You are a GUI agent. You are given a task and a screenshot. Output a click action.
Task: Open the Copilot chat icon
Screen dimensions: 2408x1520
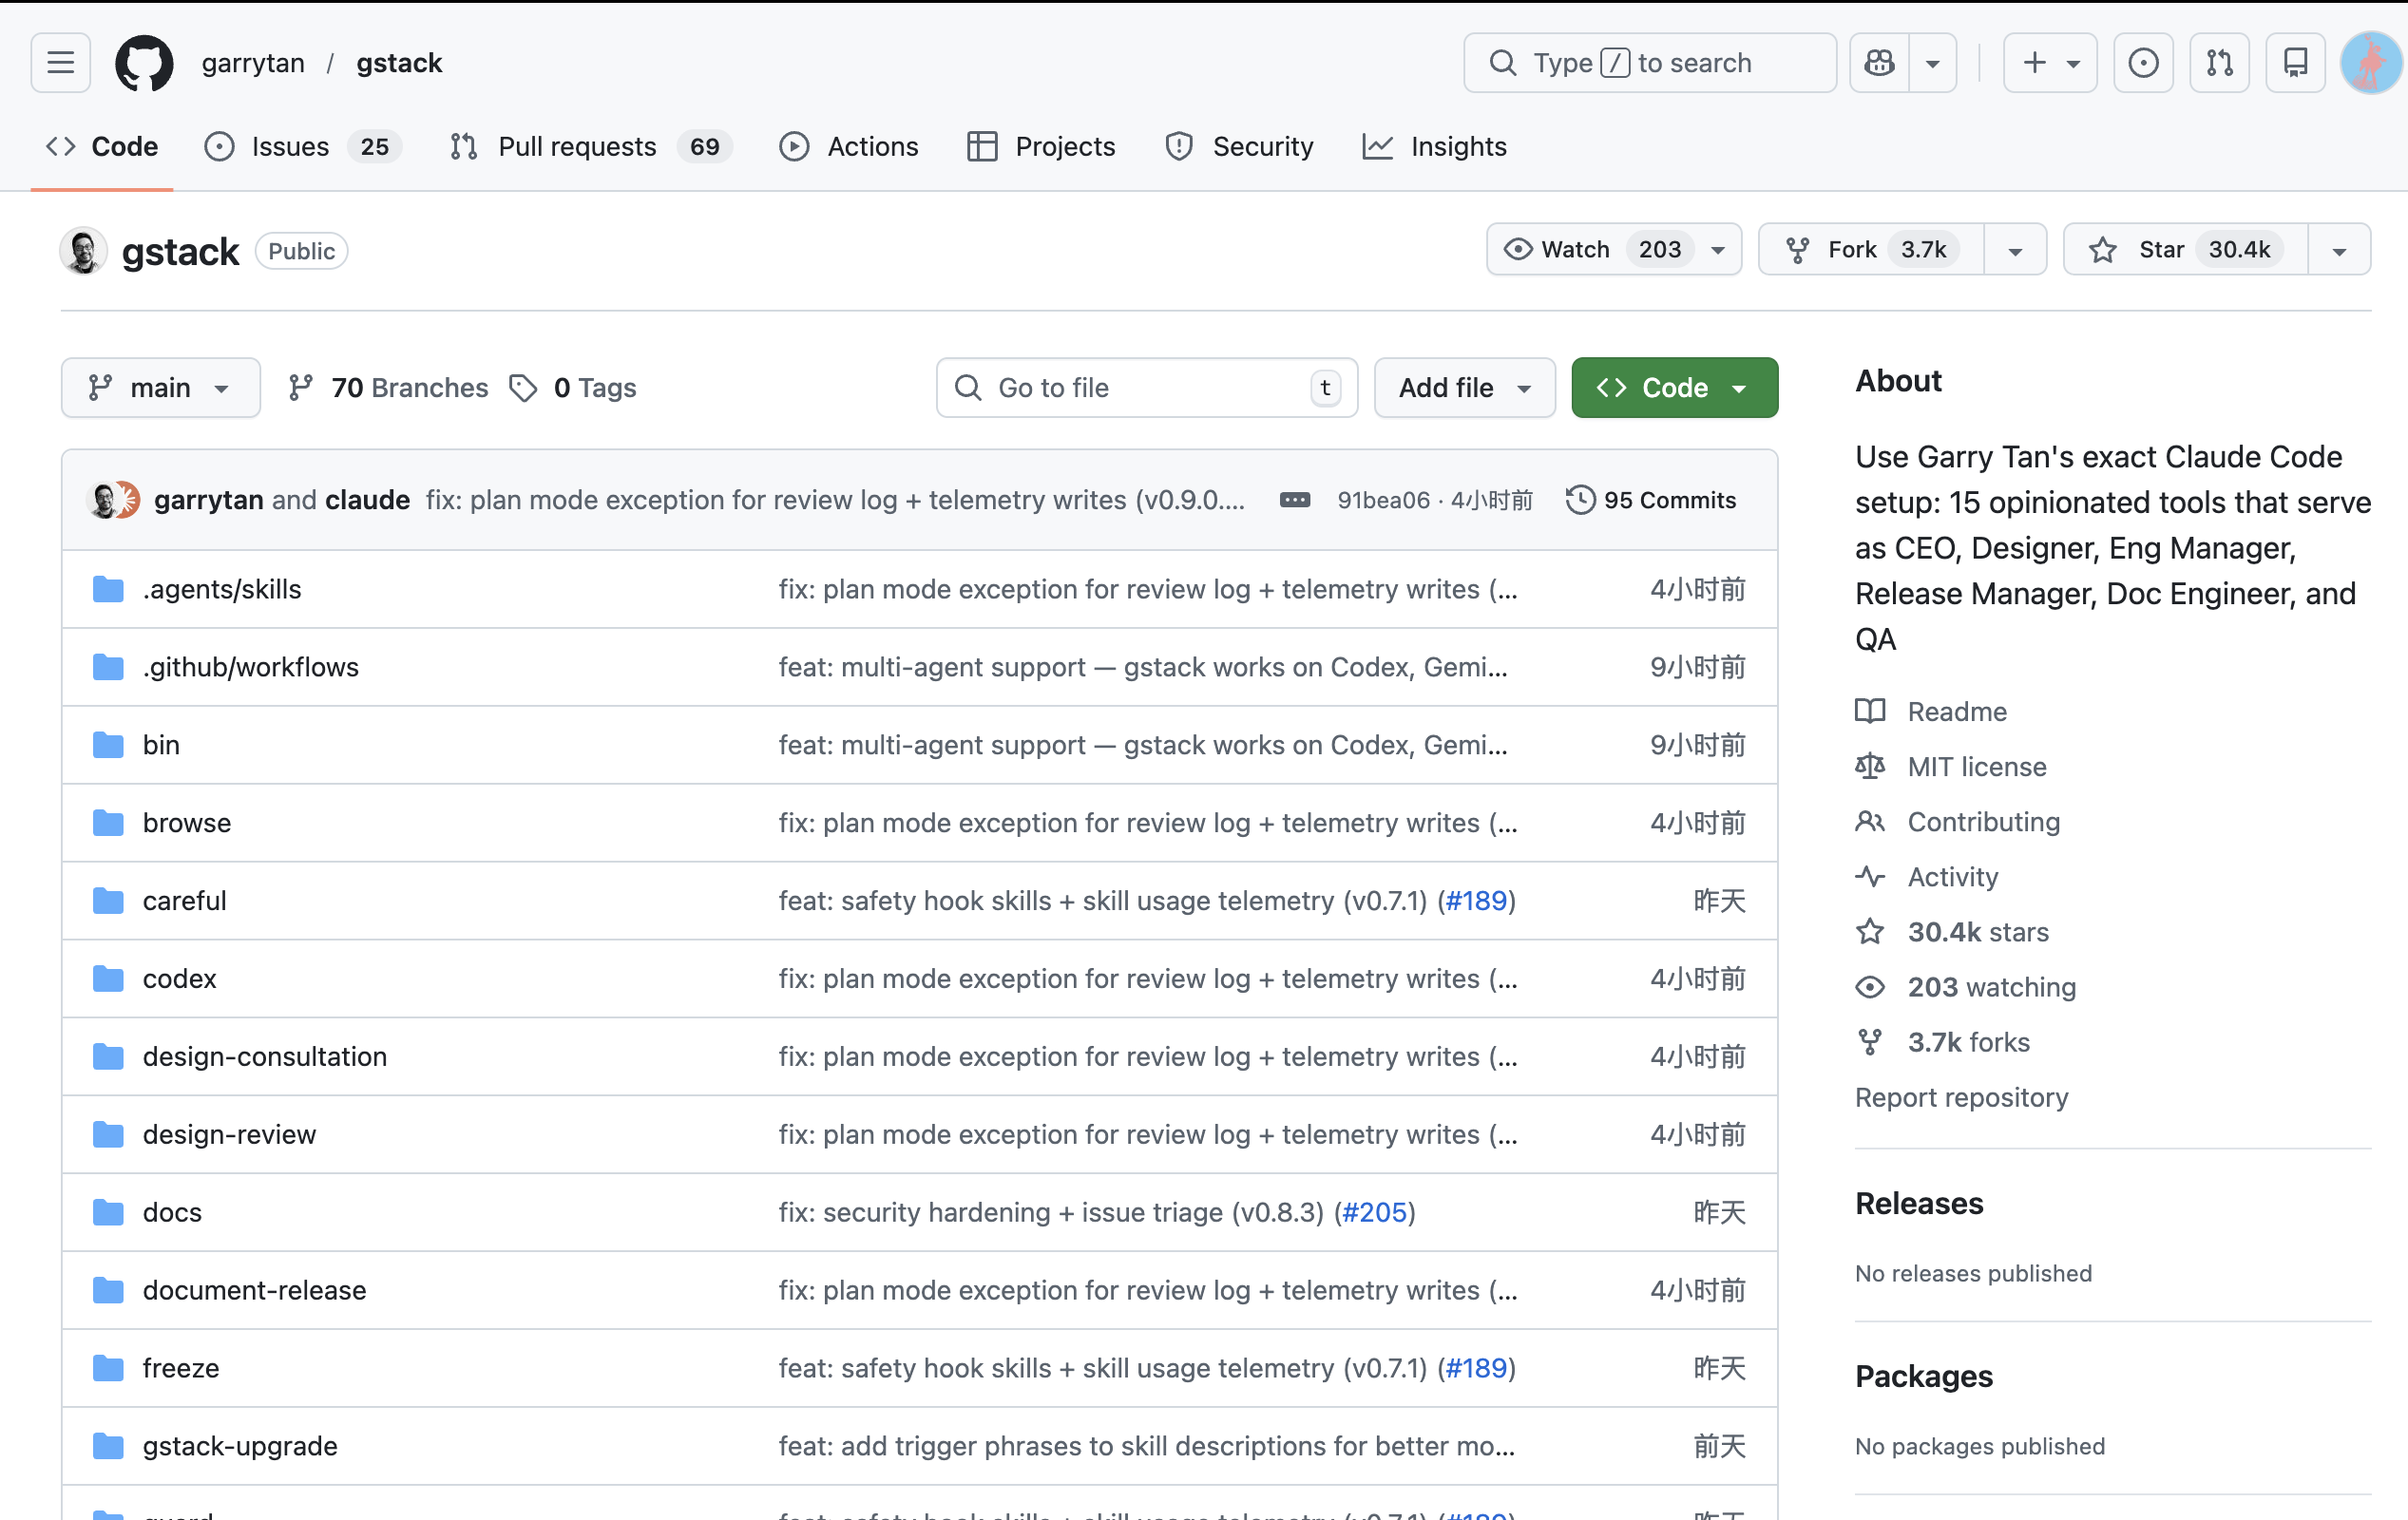tap(1879, 63)
